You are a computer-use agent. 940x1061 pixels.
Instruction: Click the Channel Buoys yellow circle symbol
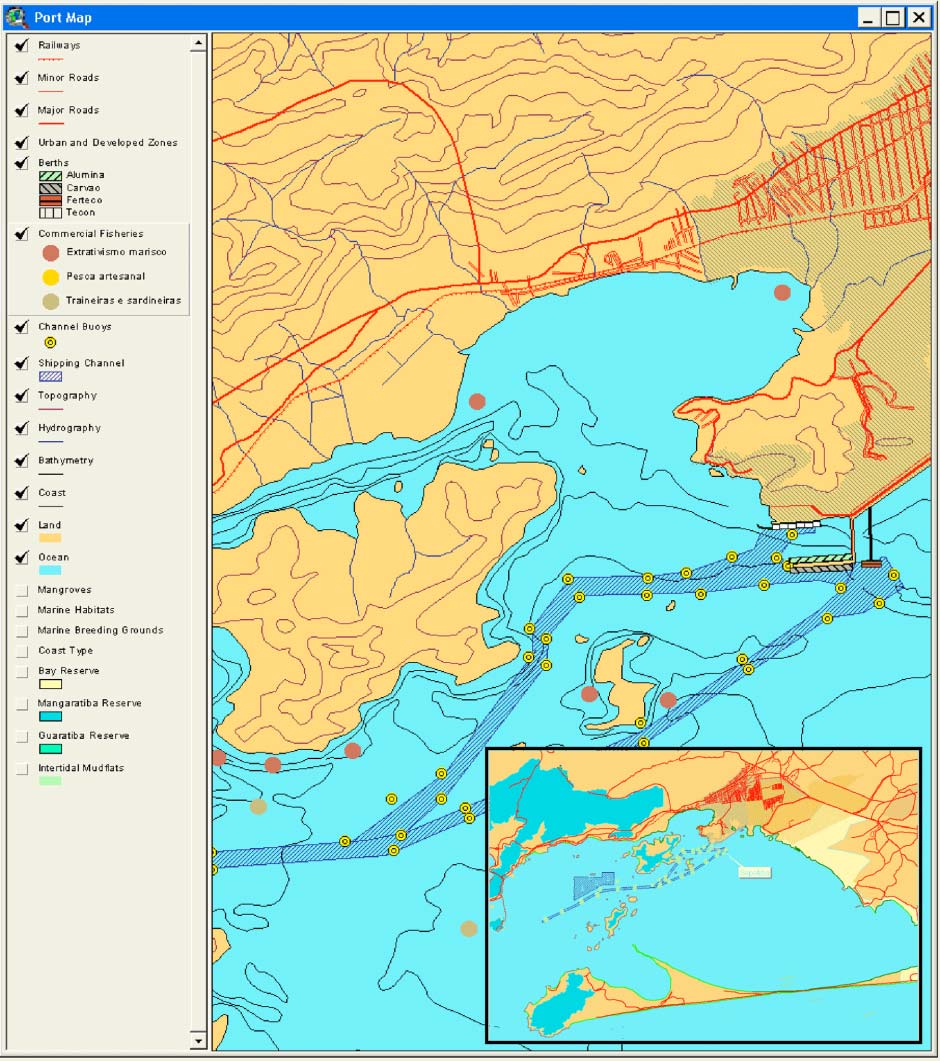click(x=50, y=342)
